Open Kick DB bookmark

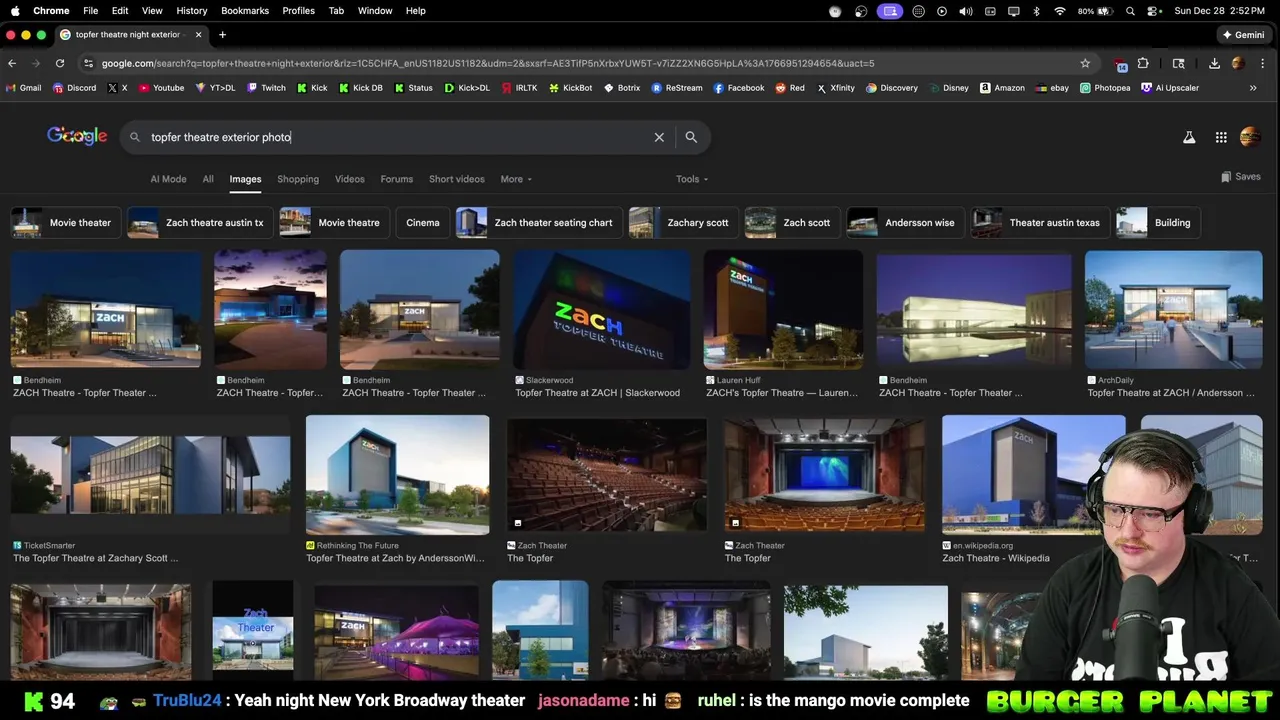[x=360, y=88]
